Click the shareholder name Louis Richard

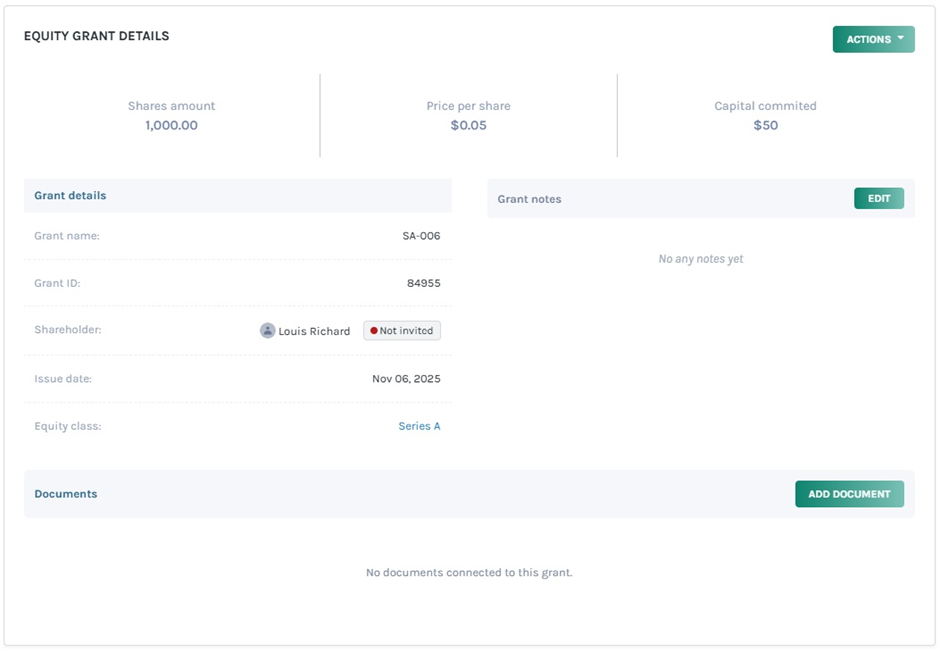[x=314, y=331]
